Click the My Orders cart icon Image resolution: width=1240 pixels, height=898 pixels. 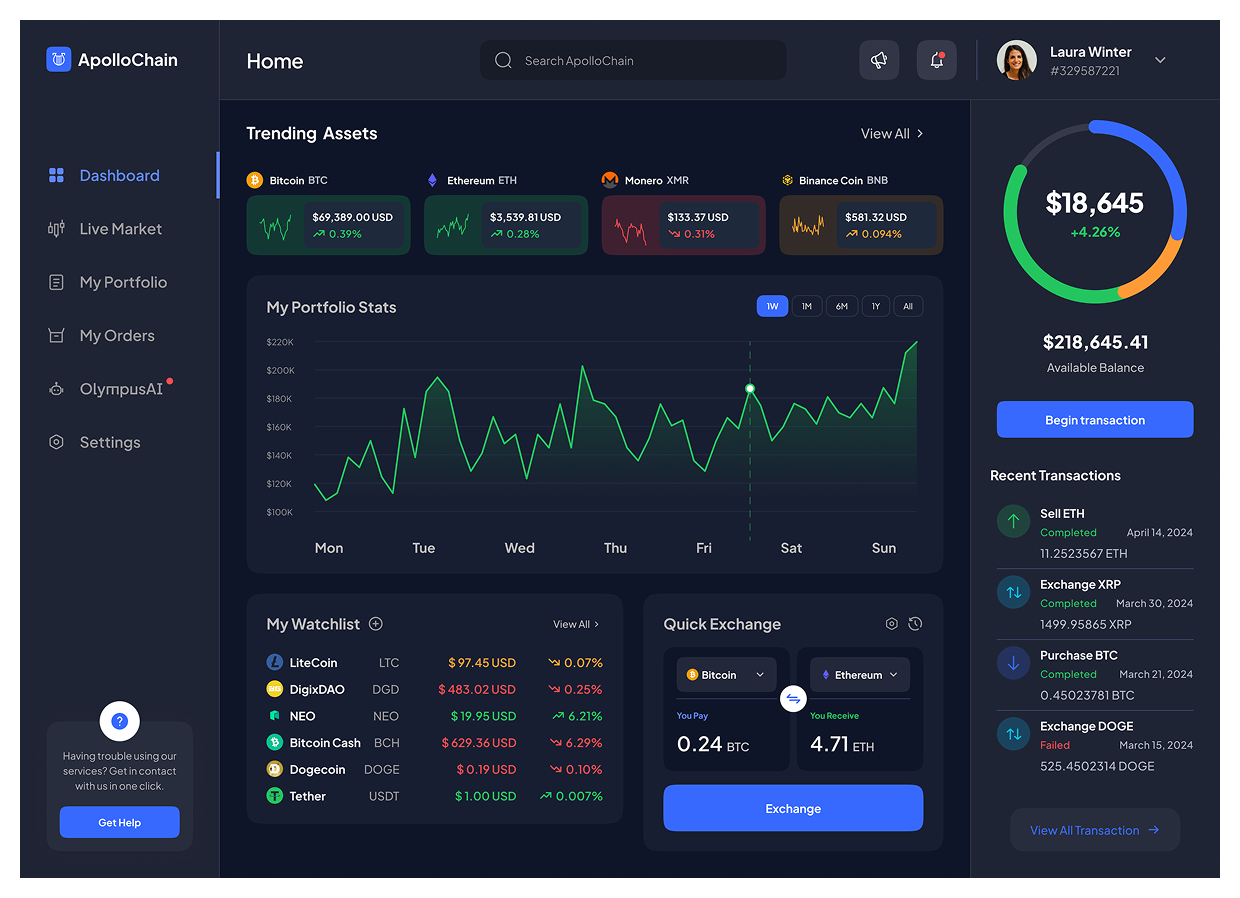pos(56,335)
